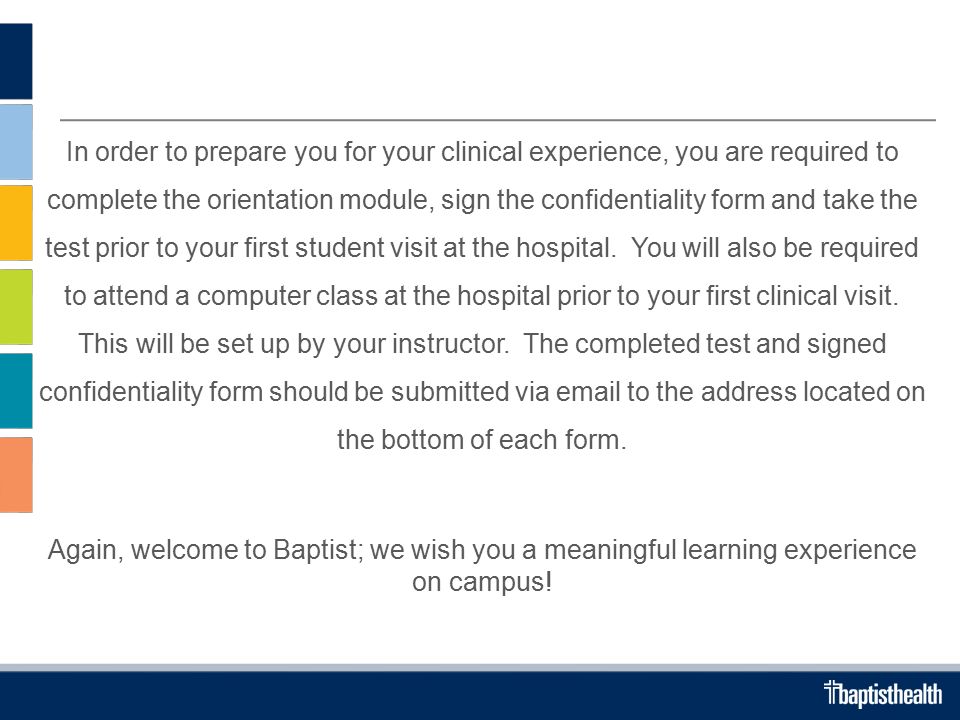Click the words 'confidentiality form and take the'
960x720 pixels.
pos(729,200)
